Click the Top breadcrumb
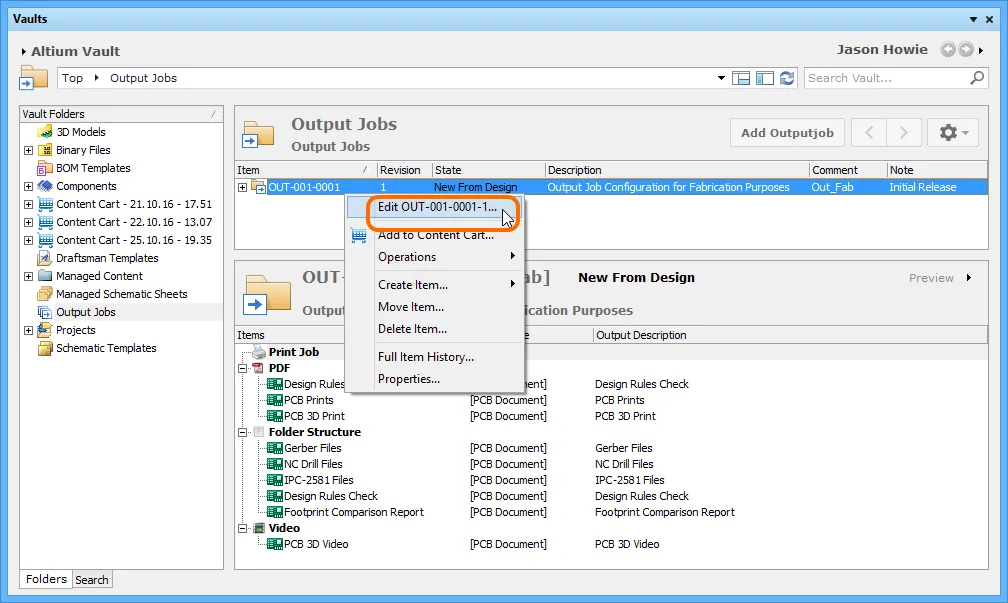1008x603 pixels. [x=72, y=78]
